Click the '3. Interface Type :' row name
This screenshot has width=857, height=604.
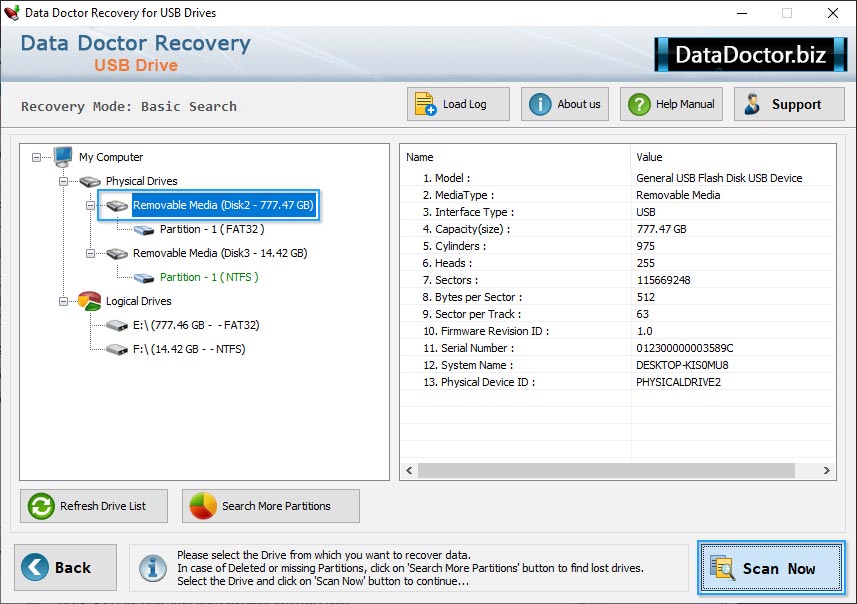468,212
